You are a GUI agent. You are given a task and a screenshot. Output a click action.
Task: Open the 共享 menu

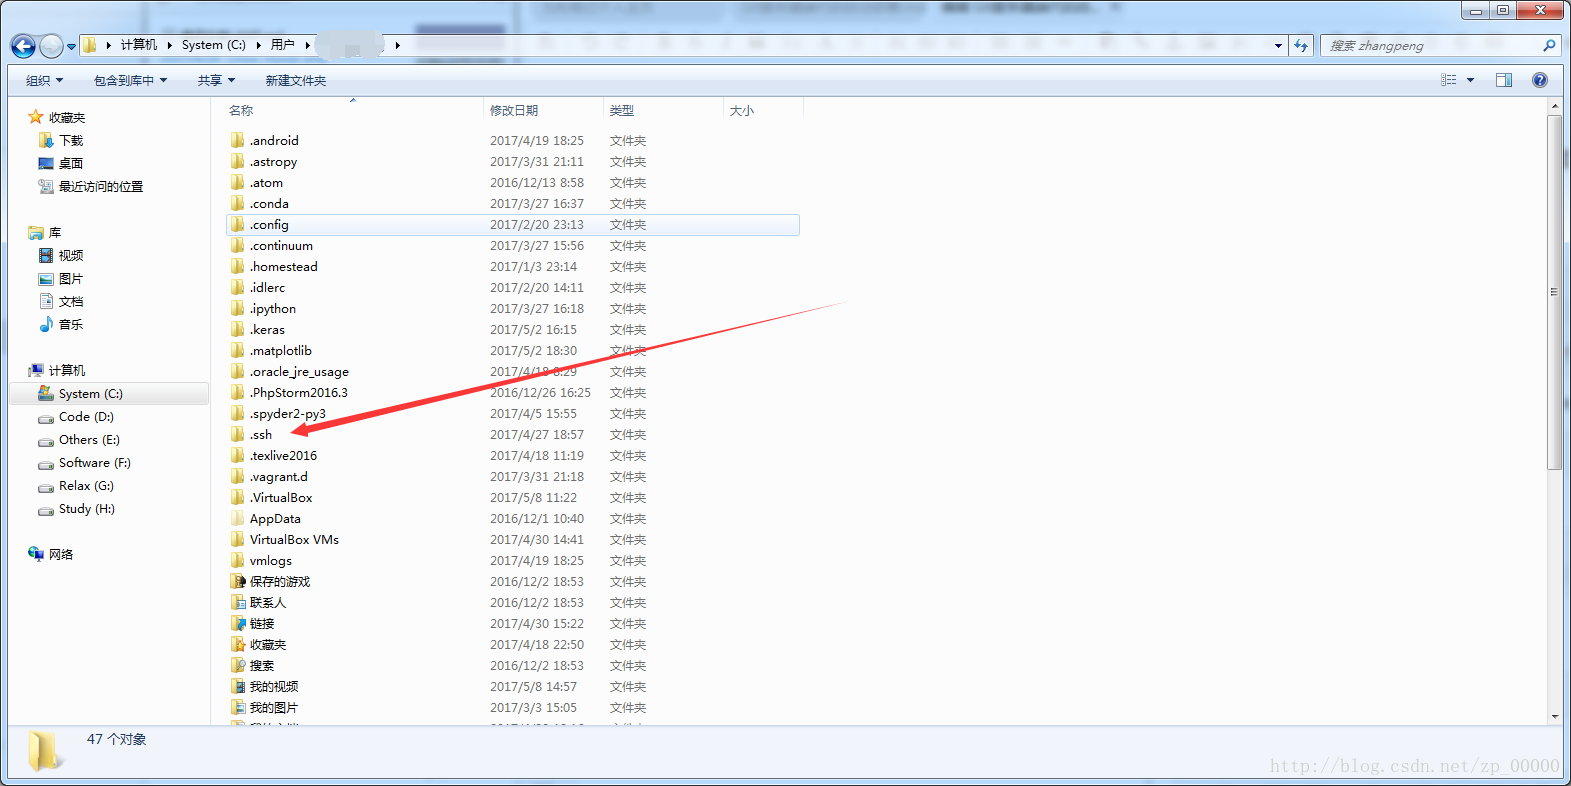point(216,80)
